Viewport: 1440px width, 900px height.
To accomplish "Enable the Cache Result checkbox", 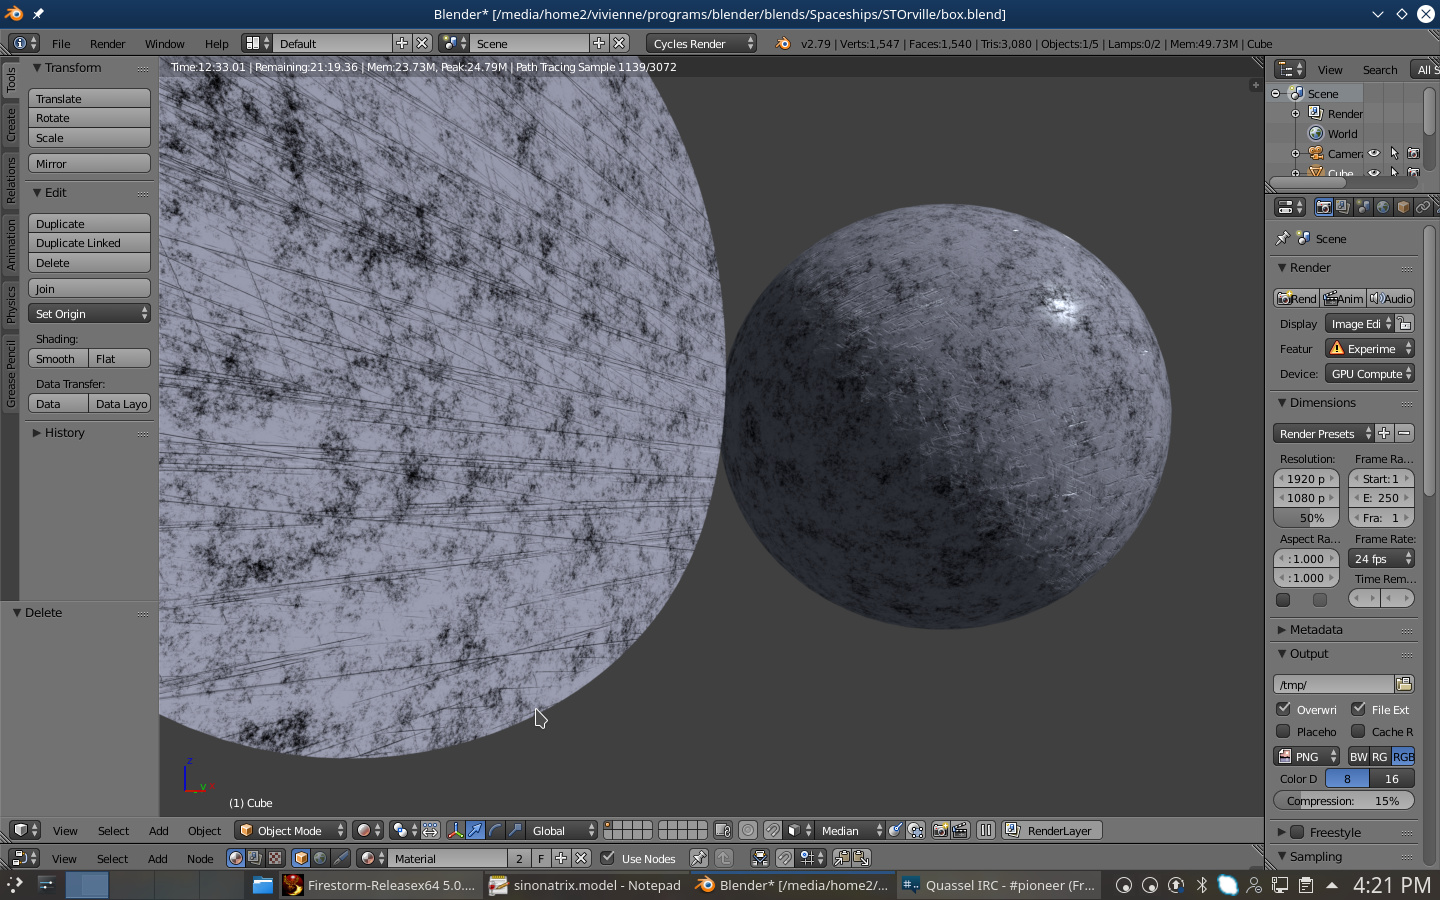I will point(1358,731).
